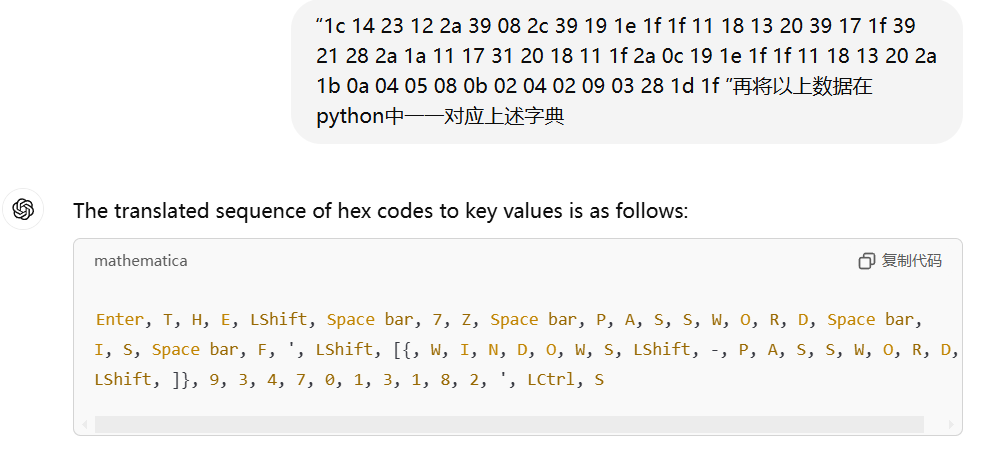Click the '1b' hex value starting third message line
The width and height of the screenshot is (1007, 455).
(x=328, y=86)
